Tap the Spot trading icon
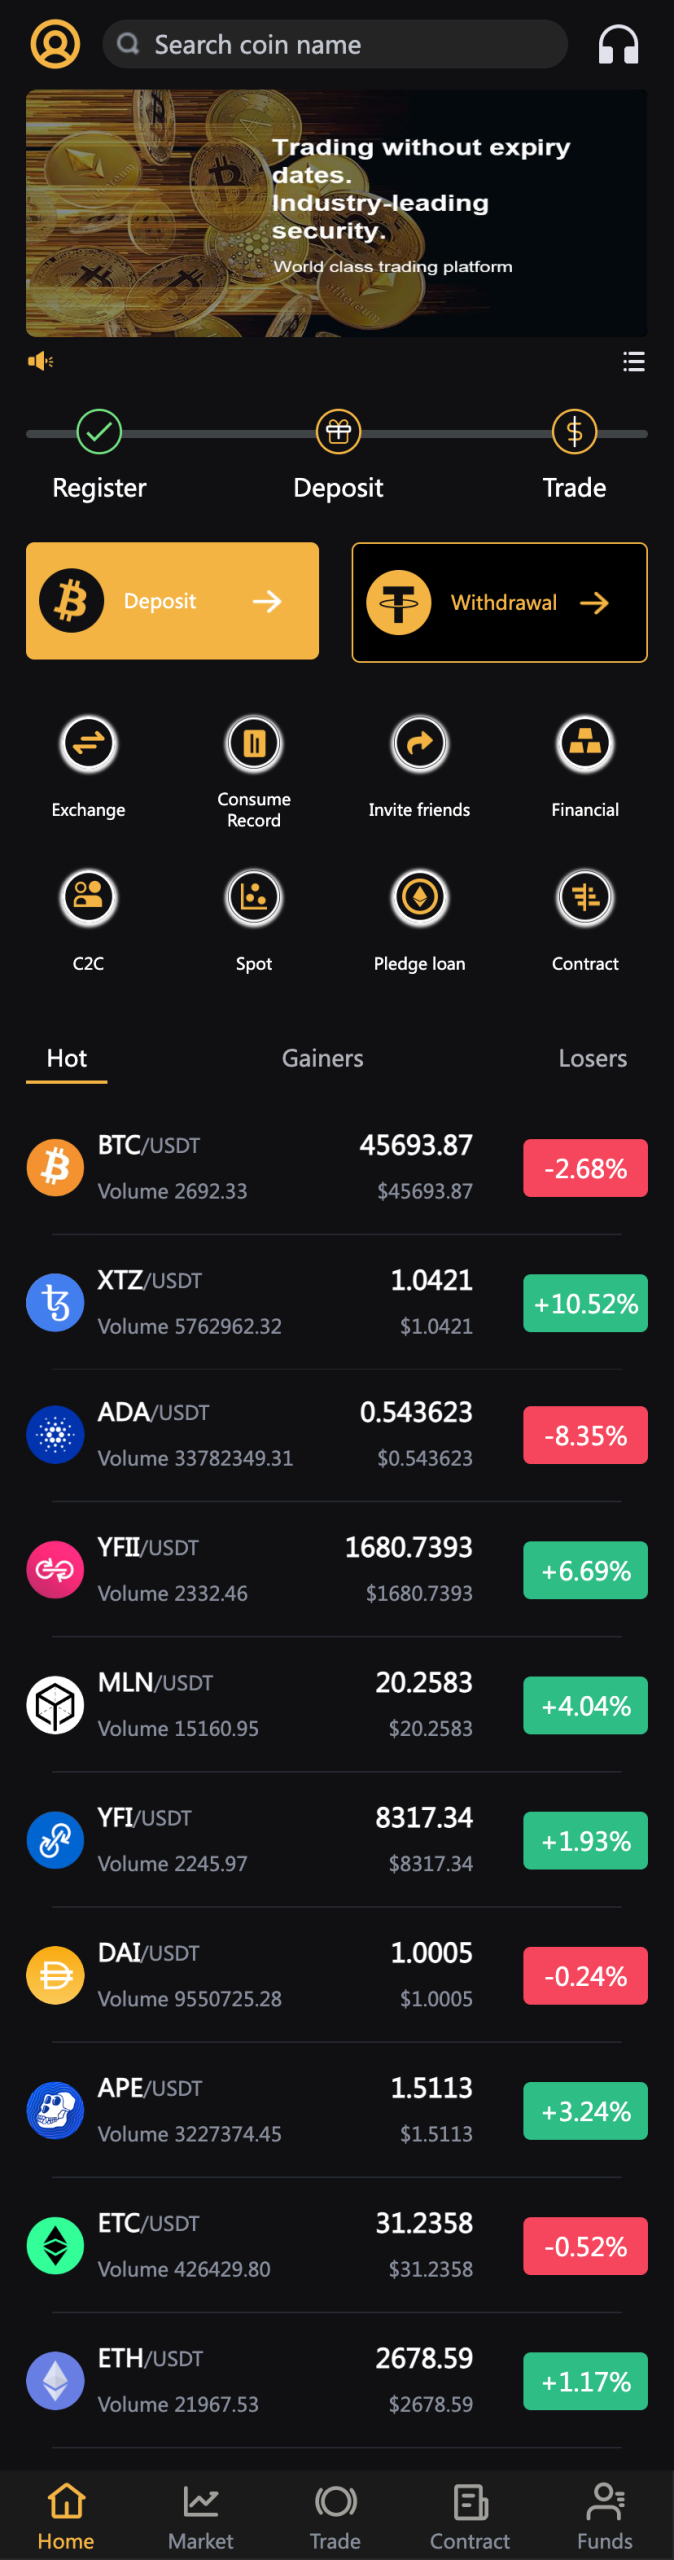Image resolution: width=674 pixels, height=2560 pixels. click(254, 897)
